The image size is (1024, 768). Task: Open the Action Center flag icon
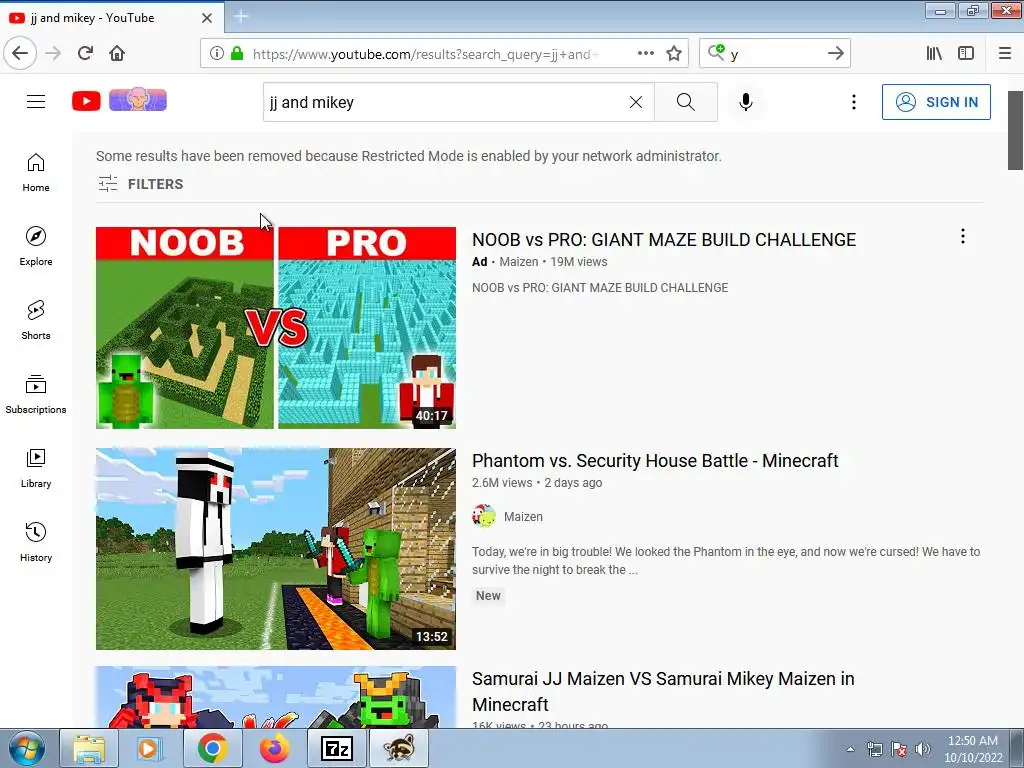point(899,749)
